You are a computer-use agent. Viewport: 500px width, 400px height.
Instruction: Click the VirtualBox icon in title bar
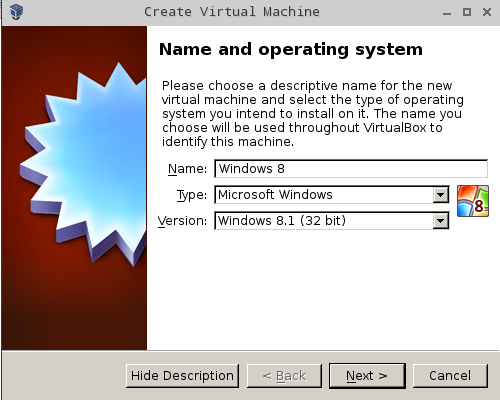tap(16, 12)
